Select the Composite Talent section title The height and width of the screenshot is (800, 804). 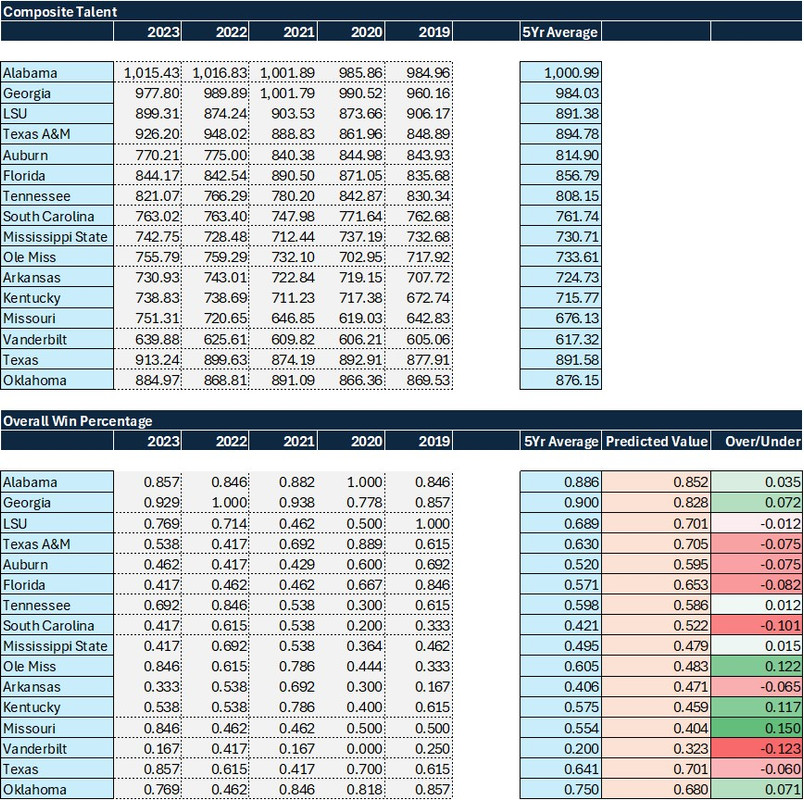[x=60, y=12]
